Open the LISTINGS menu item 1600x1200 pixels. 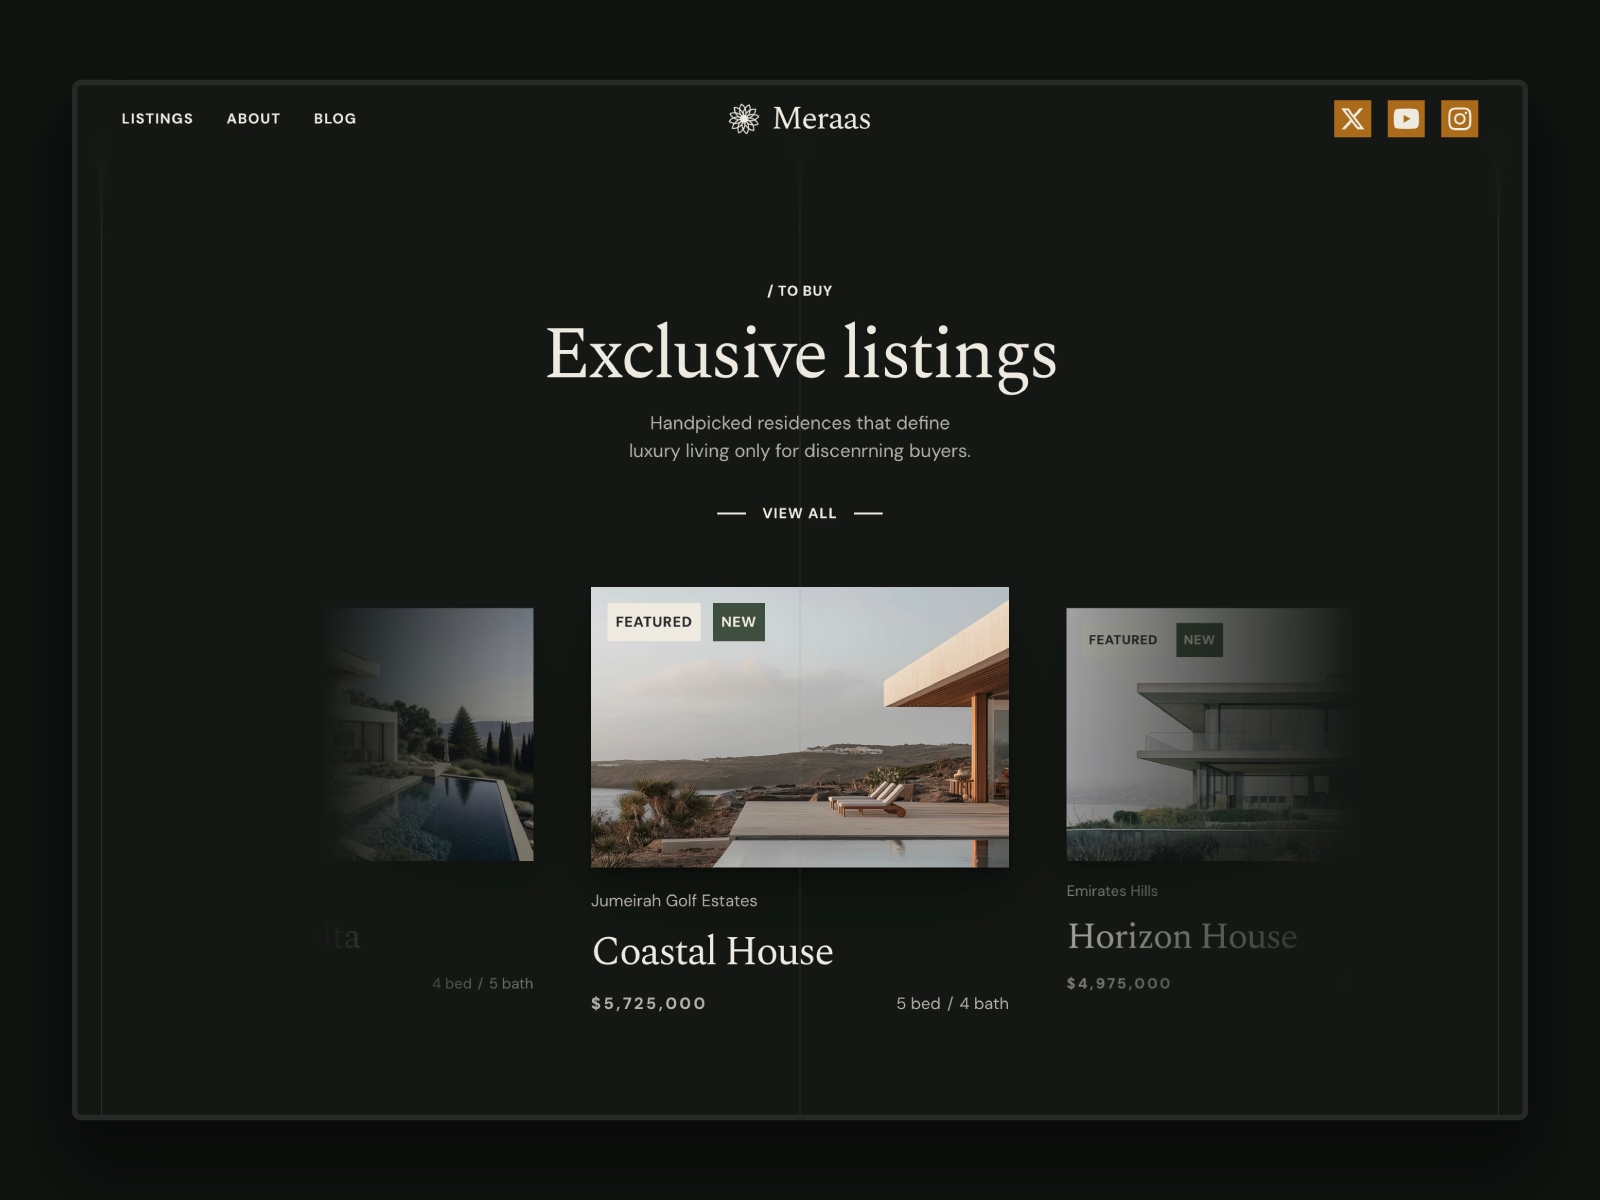157,118
